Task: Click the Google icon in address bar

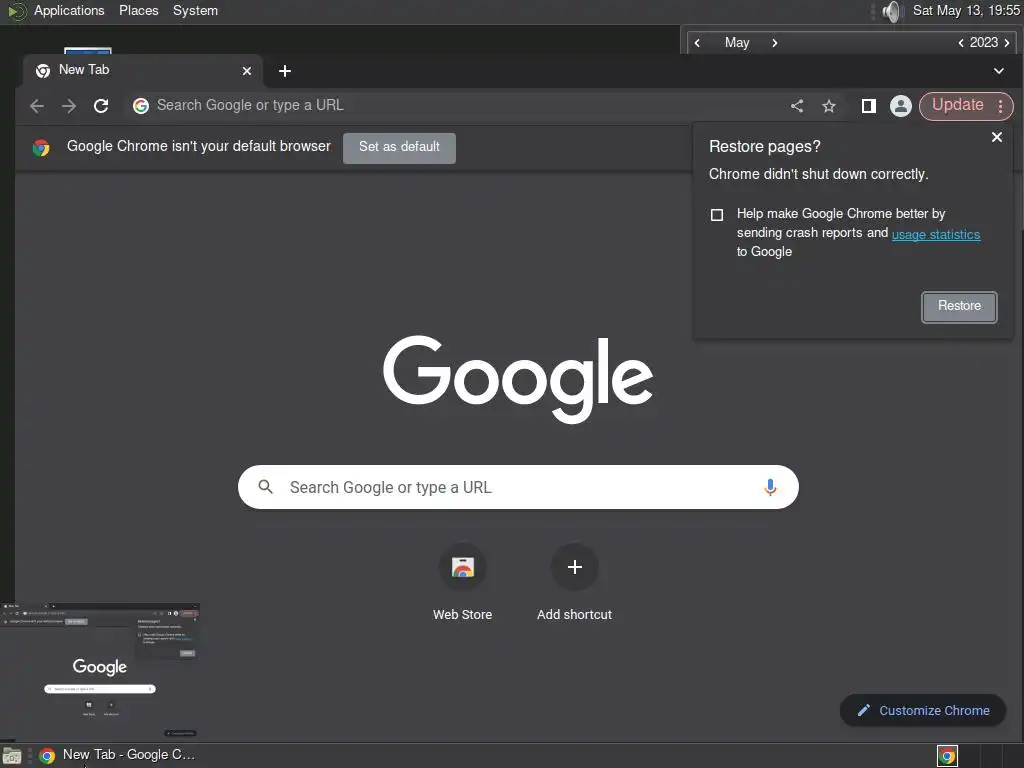Action: [x=141, y=106]
